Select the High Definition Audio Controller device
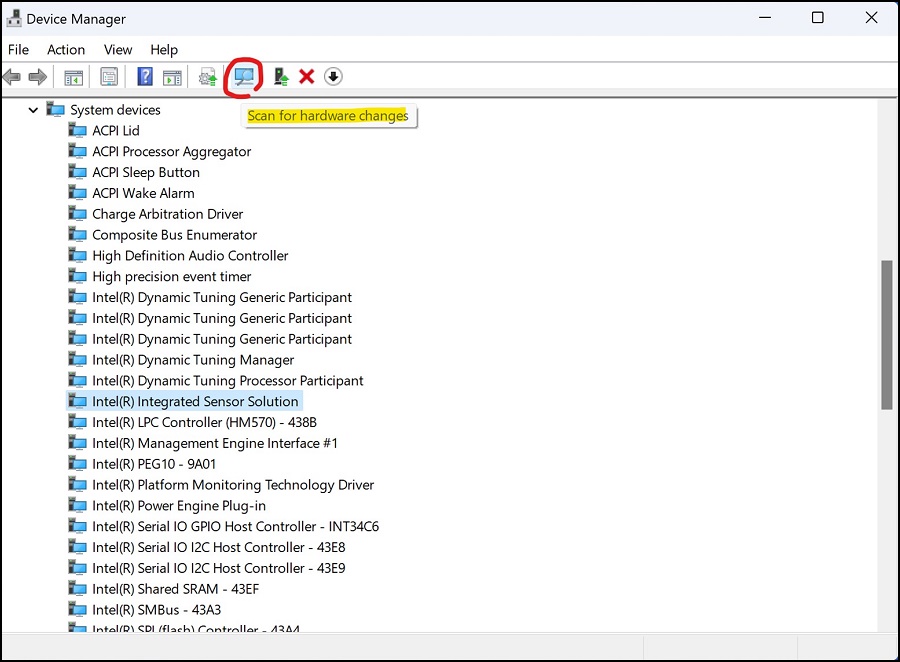This screenshot has height=662, width=900. pyautogui.click(x=190, y=255)
